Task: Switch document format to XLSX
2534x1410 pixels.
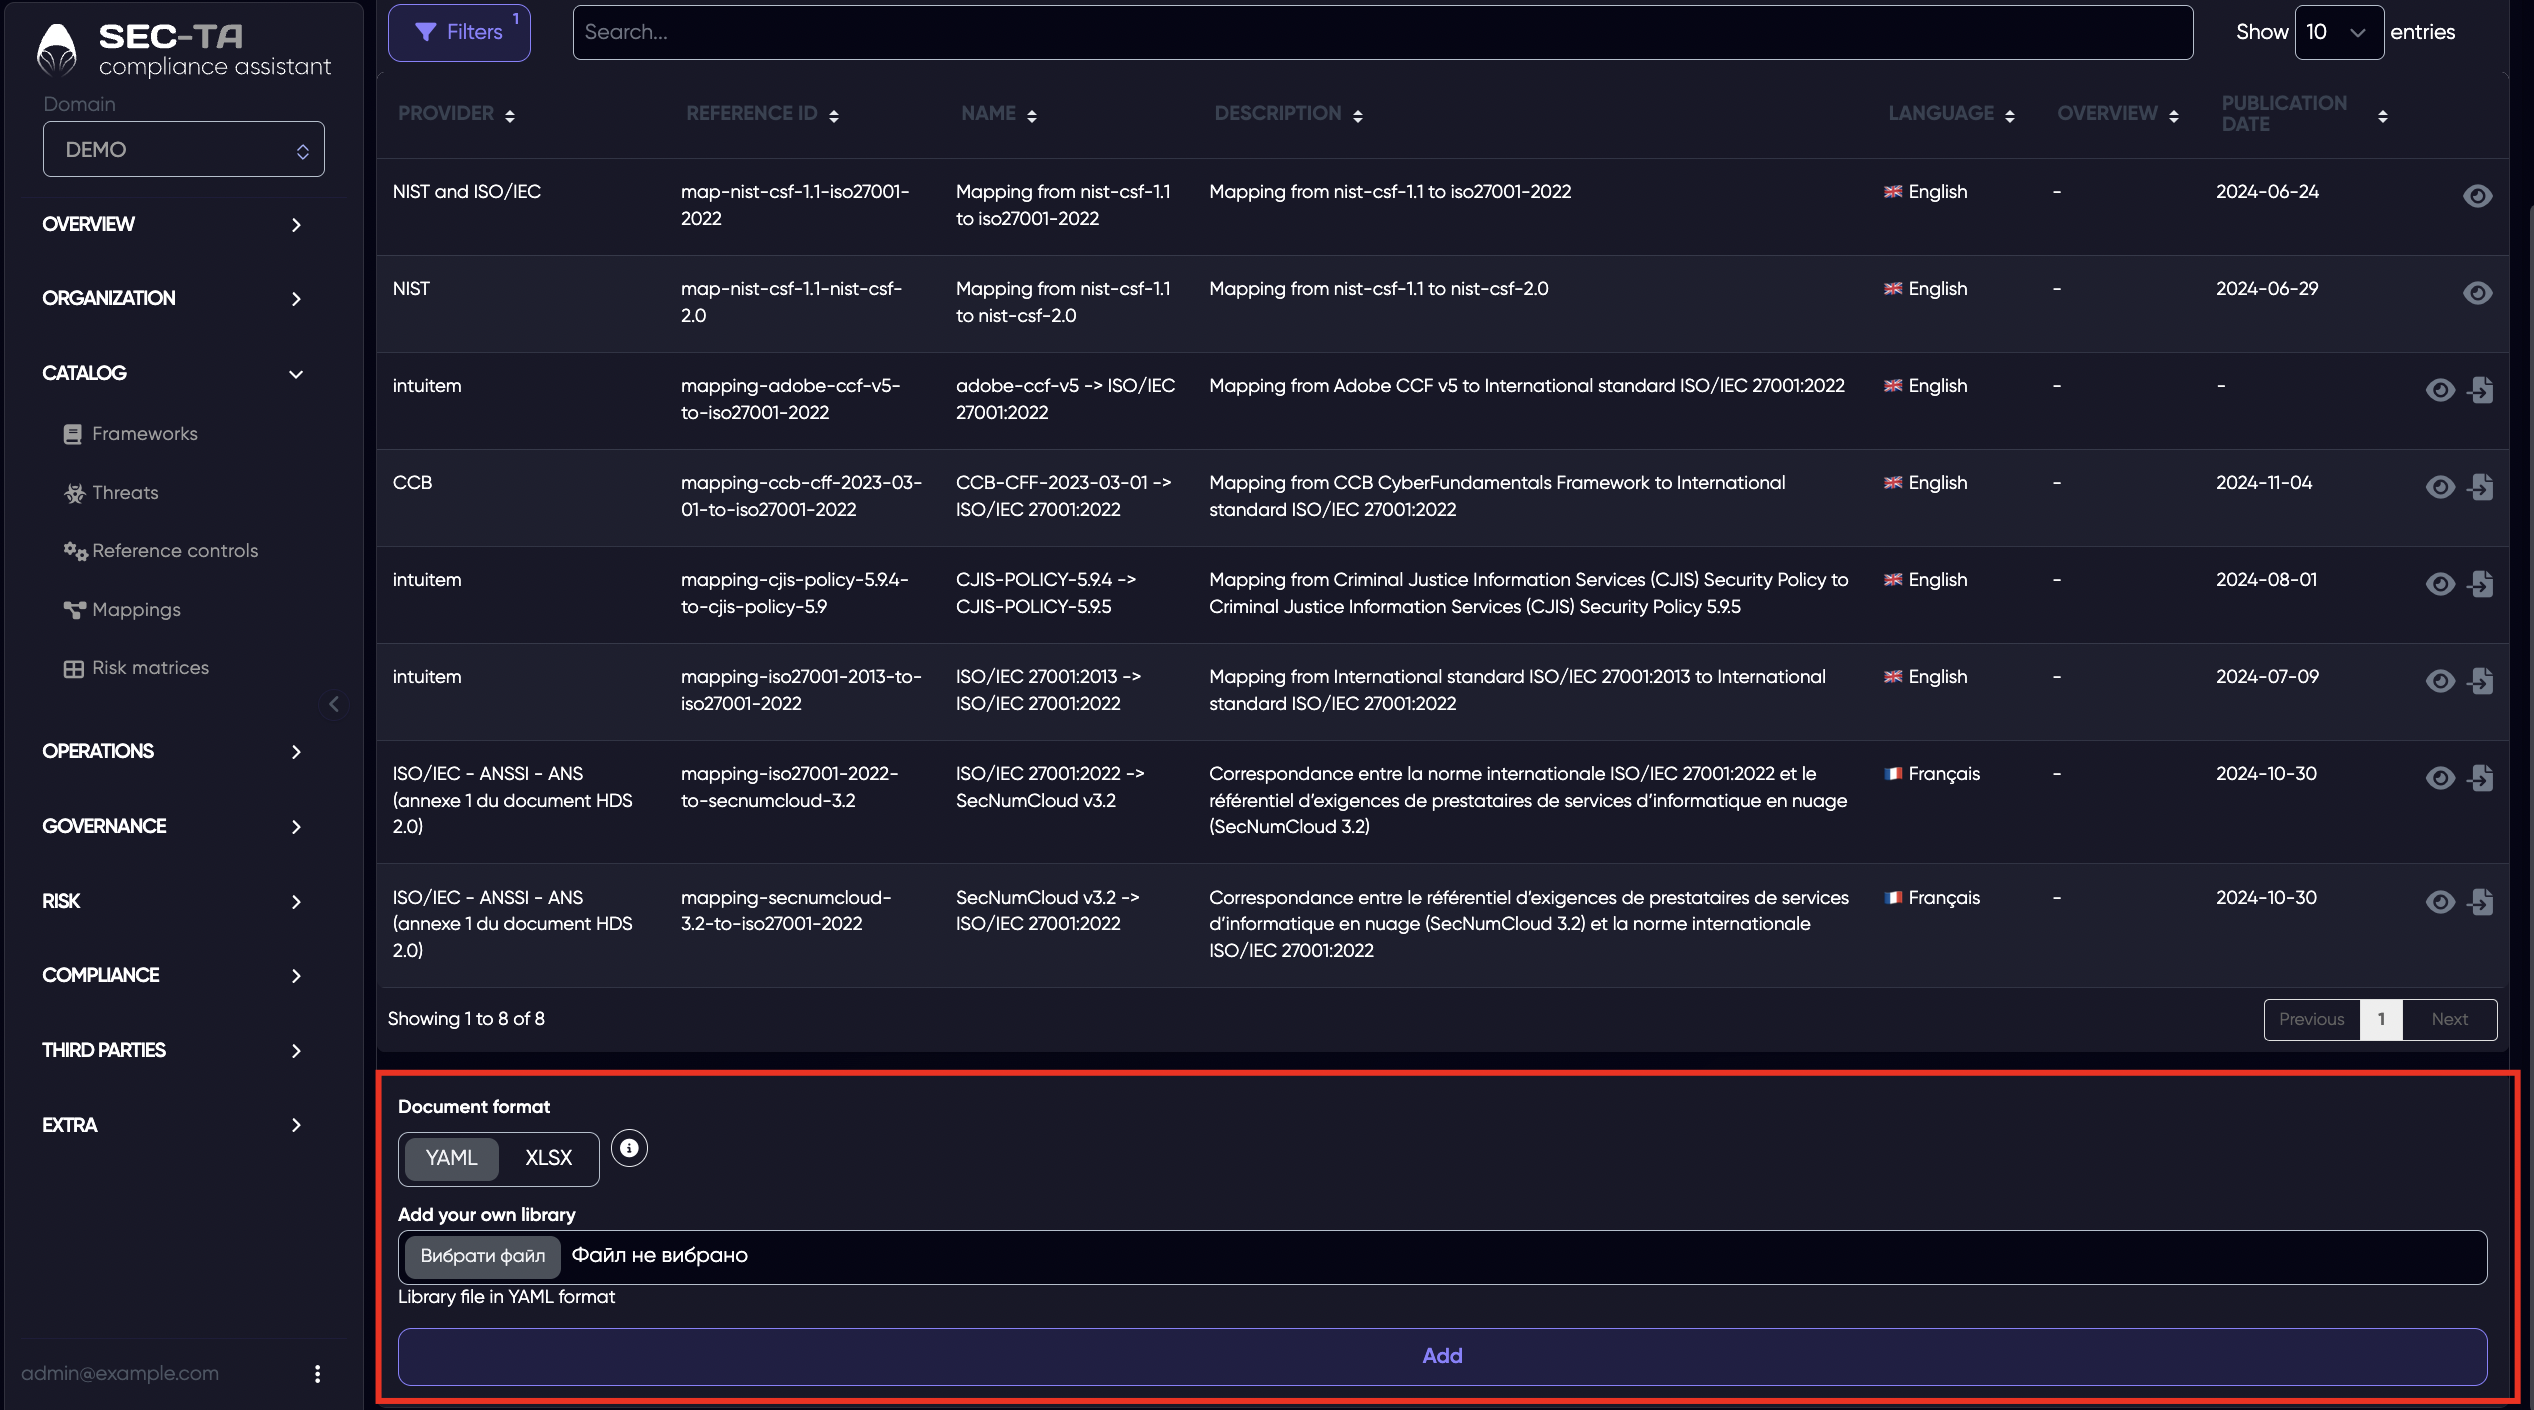Action: coord(548,1158)
